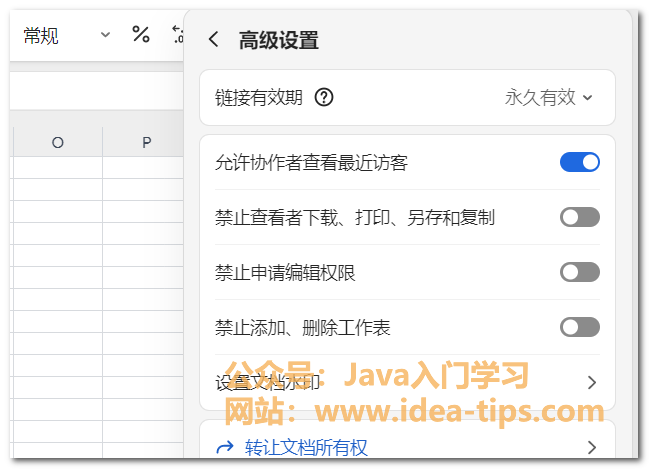Disable 允许协作者查看最近访客 switch
This screenshot has height=469, width=649.
click(580, 162)
